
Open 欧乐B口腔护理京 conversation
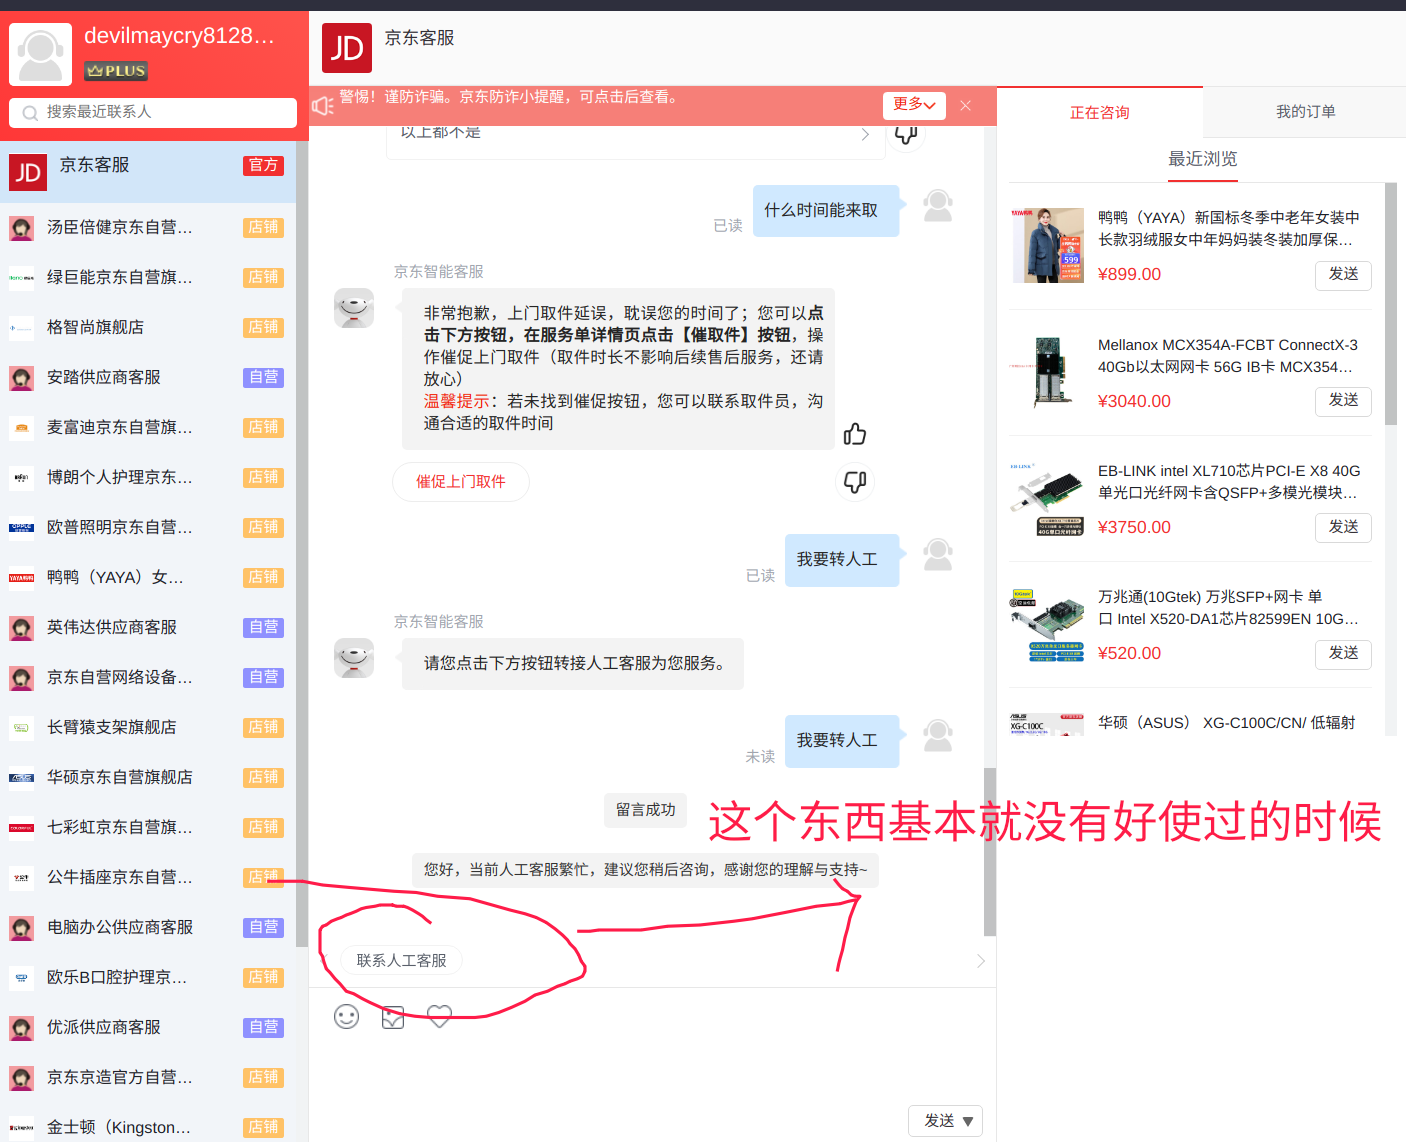click(148, 978)
